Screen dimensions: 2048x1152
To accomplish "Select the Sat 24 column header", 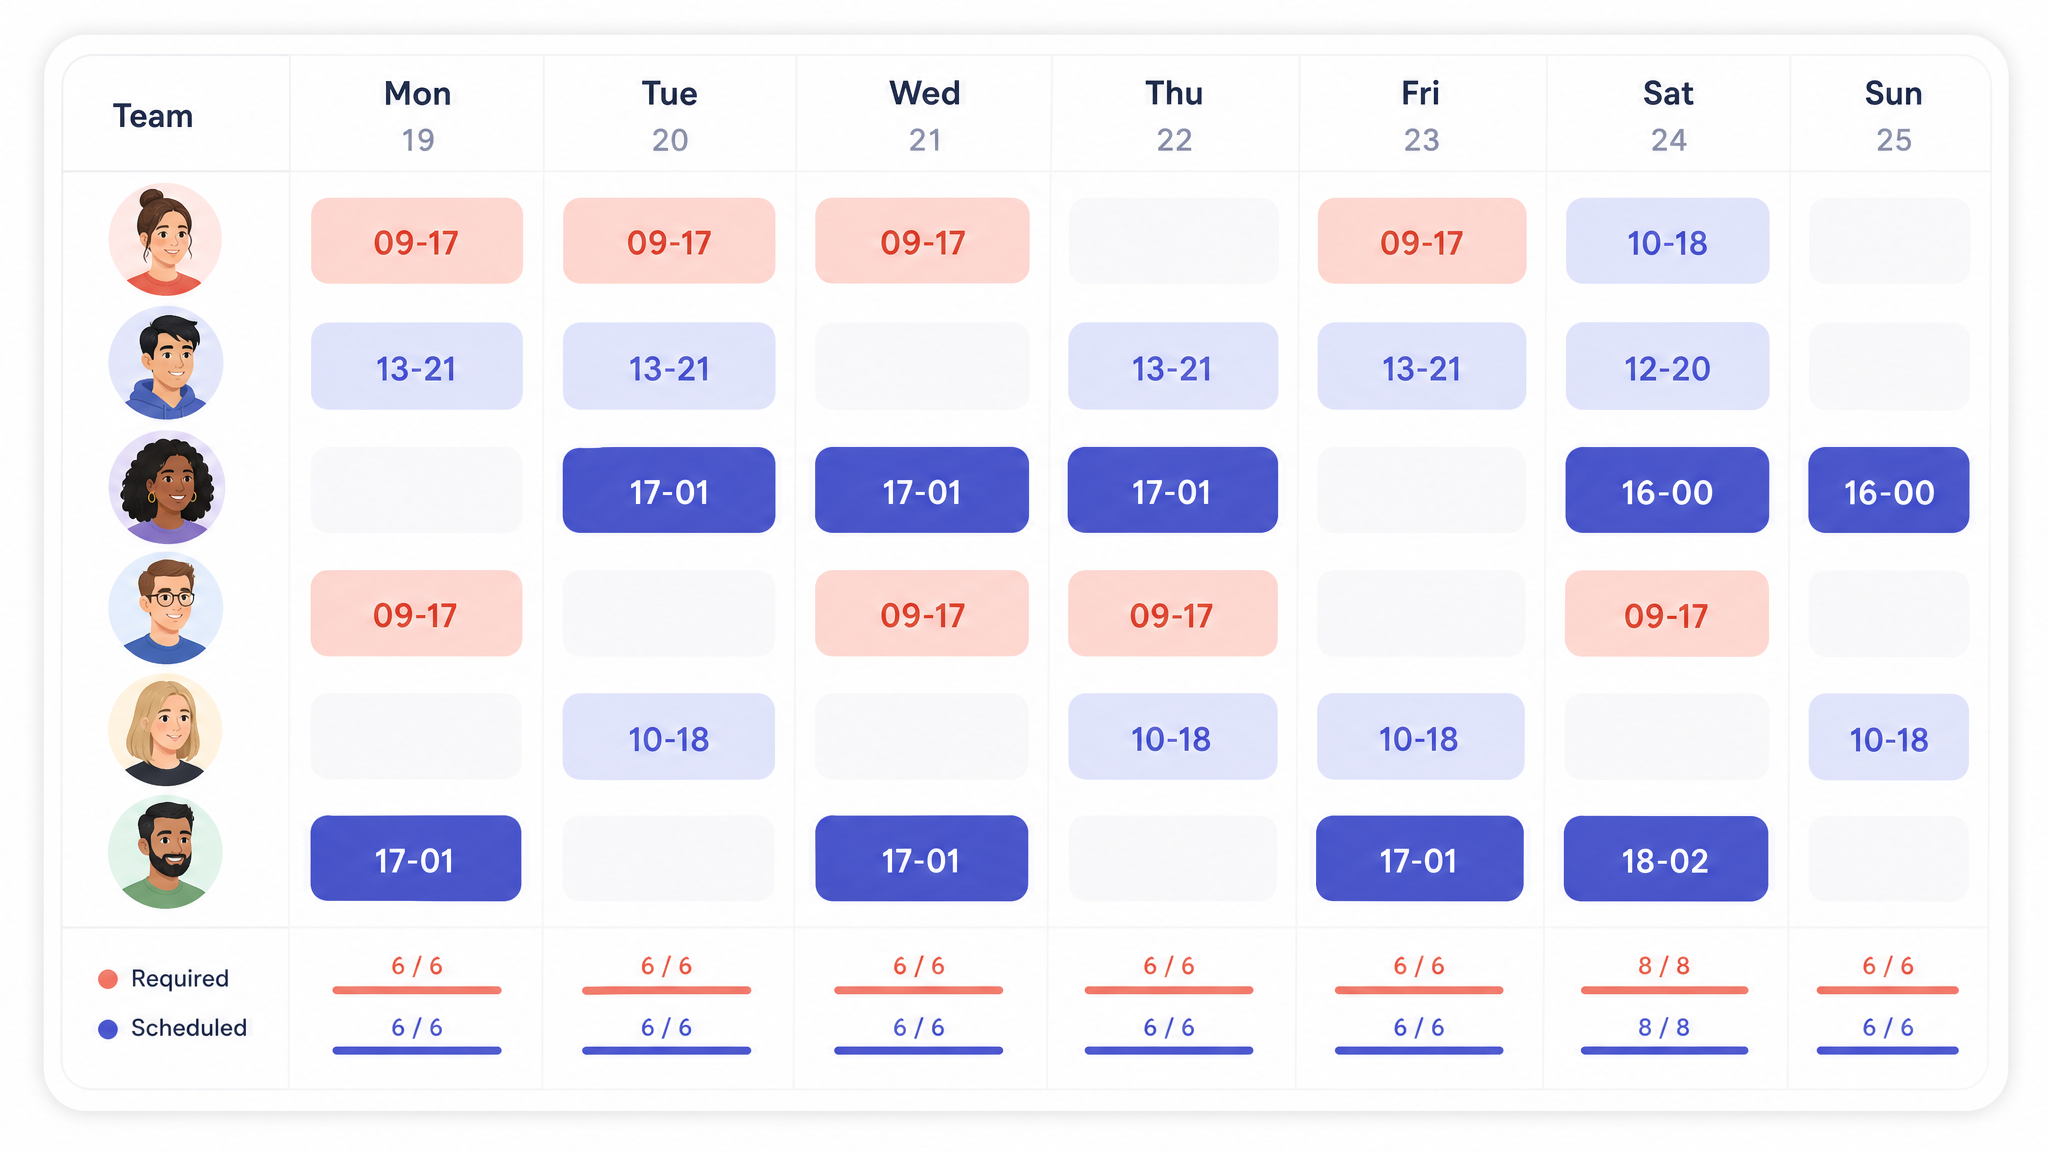I will pos(1668,115).
